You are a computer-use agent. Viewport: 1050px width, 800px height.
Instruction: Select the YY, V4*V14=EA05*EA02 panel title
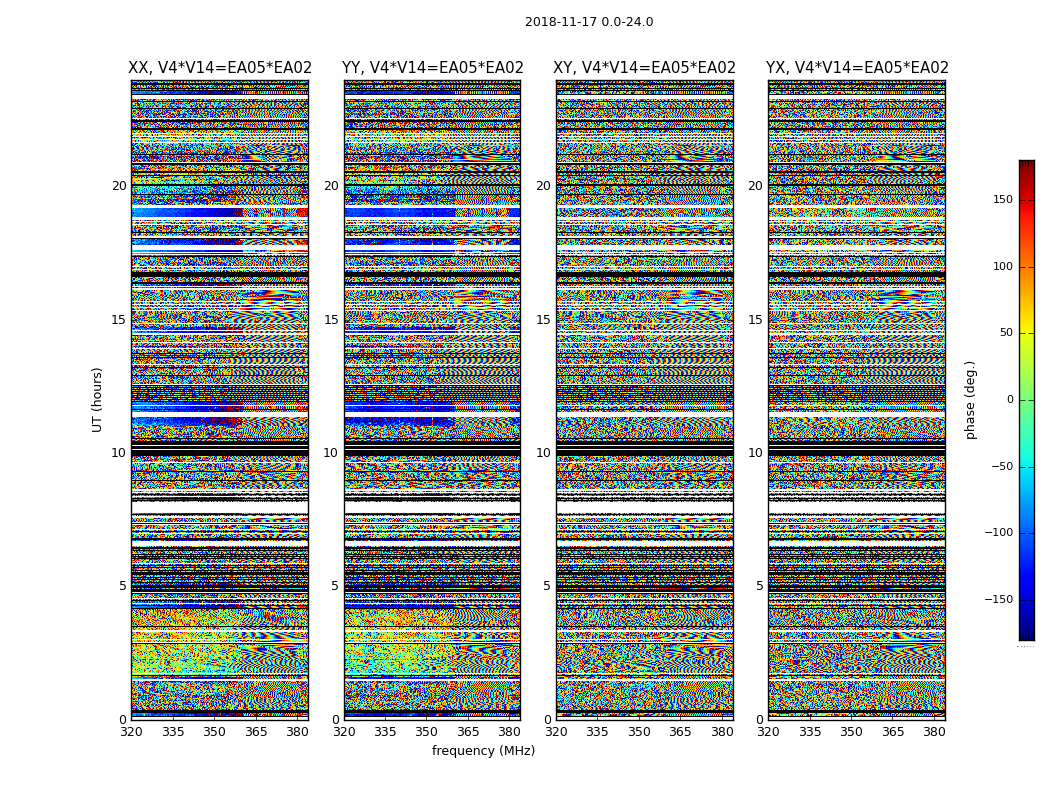point(433,68)
